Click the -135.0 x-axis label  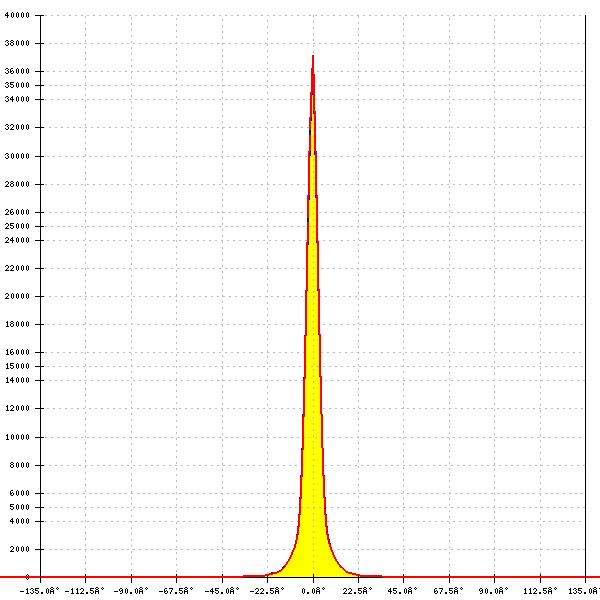(x=39, y=591)
